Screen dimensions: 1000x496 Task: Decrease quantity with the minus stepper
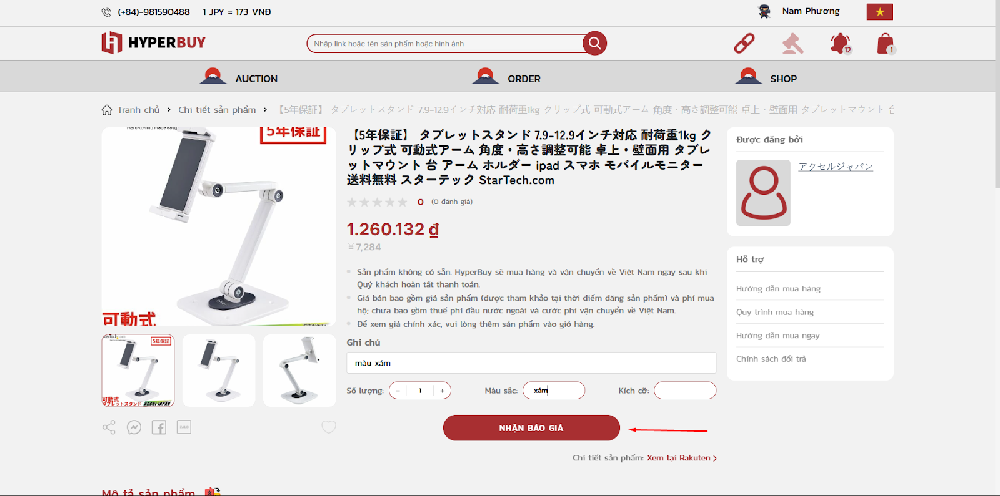tap(397, 390)
